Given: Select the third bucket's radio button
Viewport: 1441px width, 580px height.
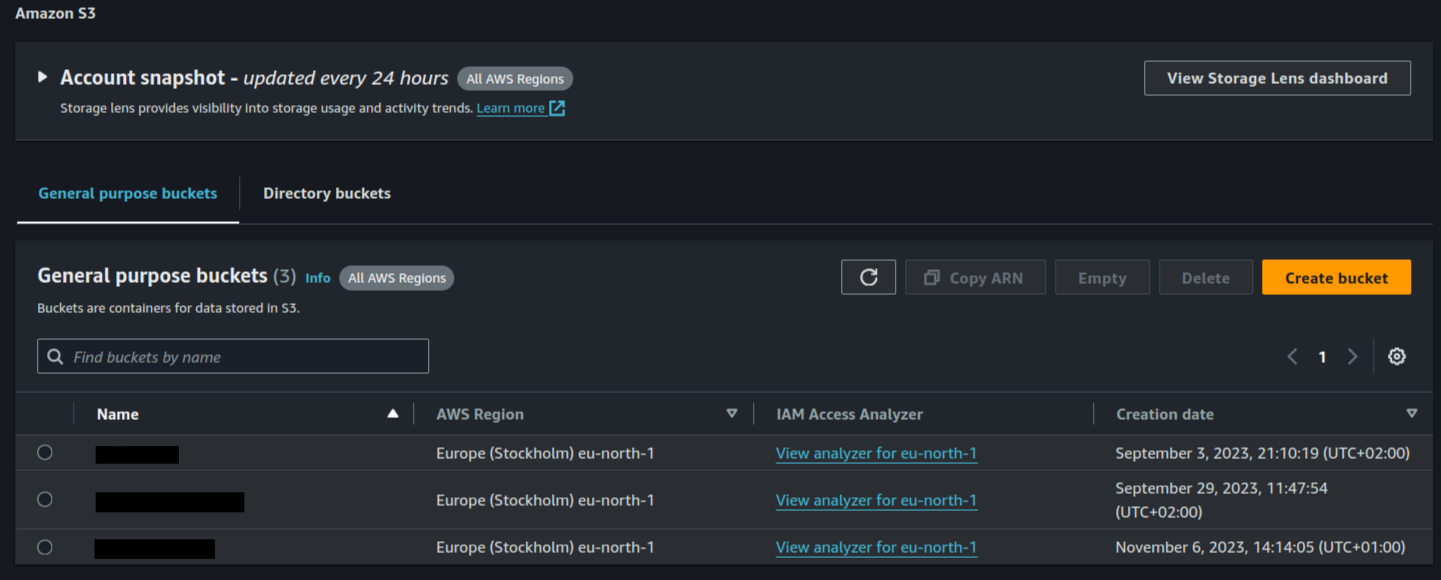Looking at the screenshot, I should pyautogui.click(x=44, y=547).
